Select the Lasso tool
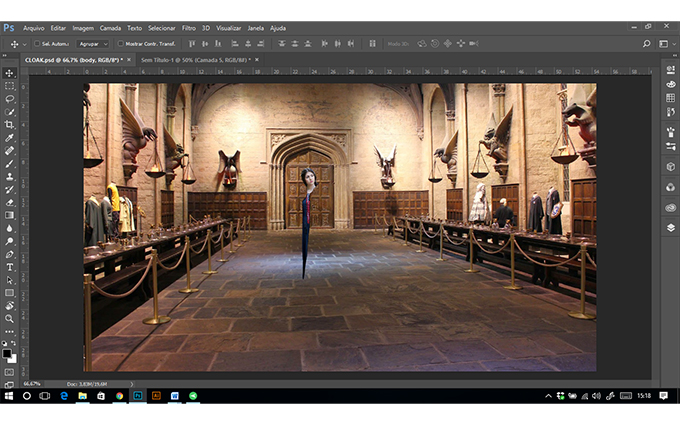The height and width of the screenshot is (425, 680). pyautogui.click(x=9, y=99)
